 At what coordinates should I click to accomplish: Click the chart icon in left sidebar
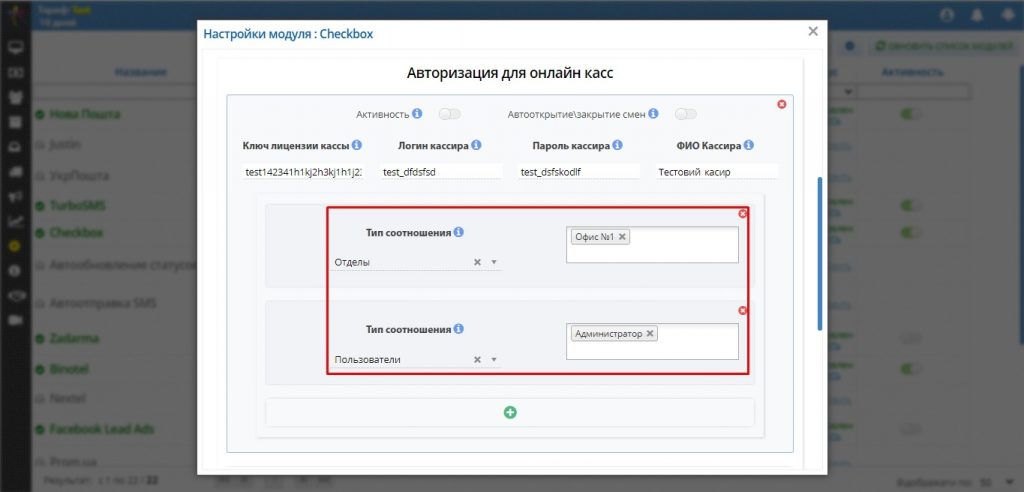(16, 221)
